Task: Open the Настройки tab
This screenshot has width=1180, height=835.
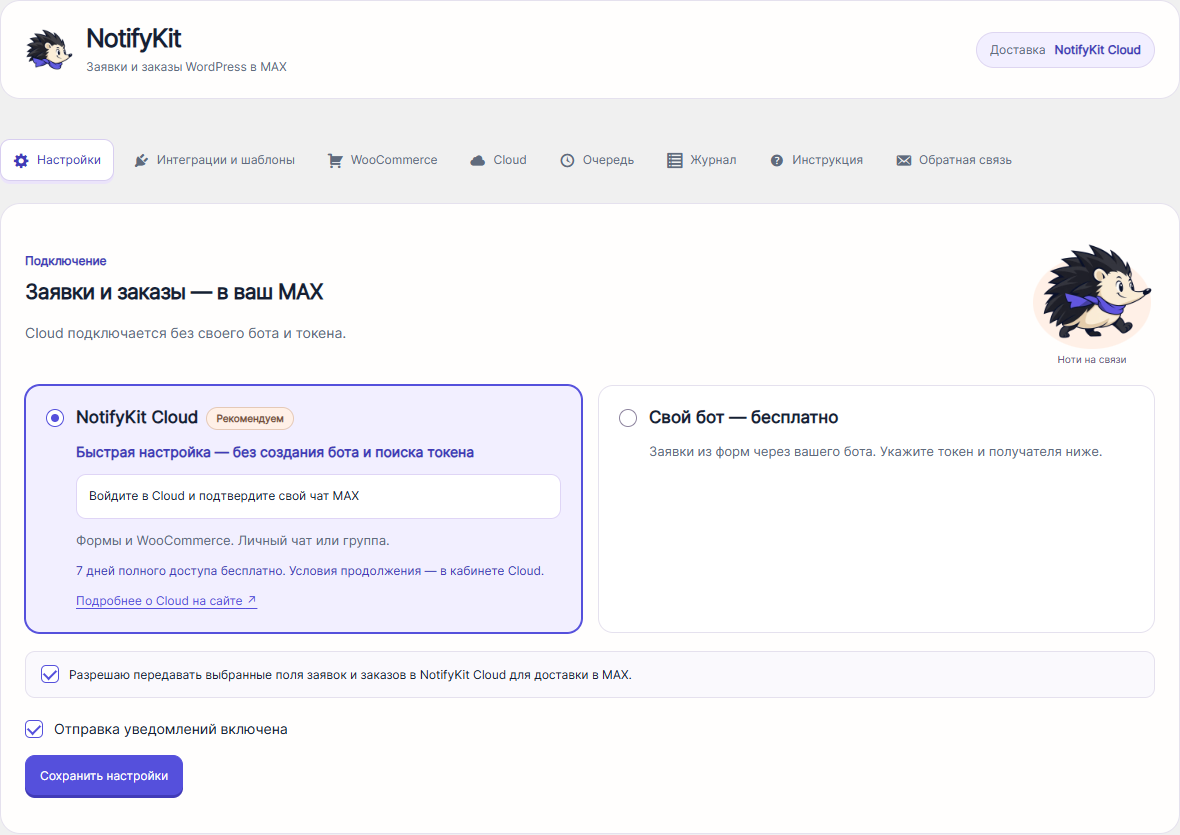Action: pyautogui.click(x=57, y=160)
